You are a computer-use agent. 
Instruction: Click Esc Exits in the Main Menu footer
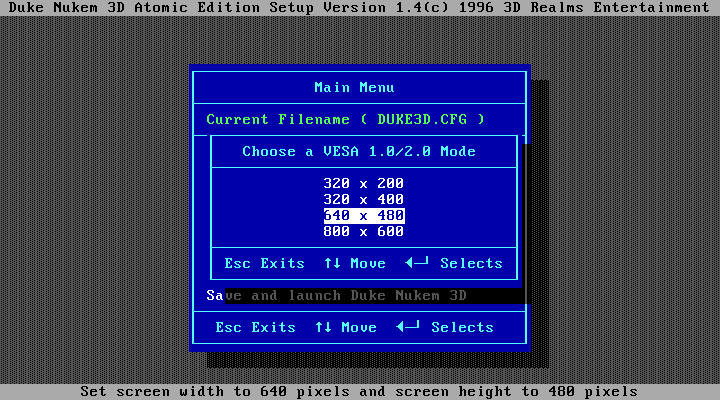point(256,327)
